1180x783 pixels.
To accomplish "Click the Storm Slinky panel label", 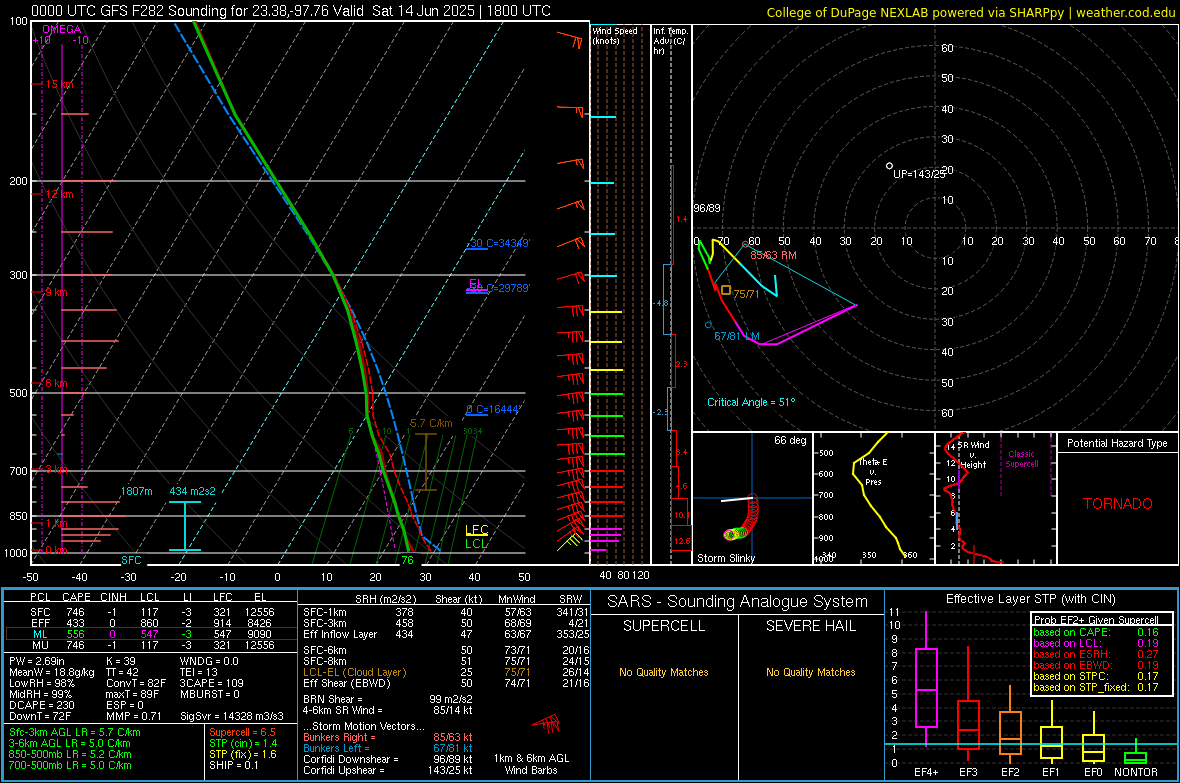I will [x=725, y=558].
